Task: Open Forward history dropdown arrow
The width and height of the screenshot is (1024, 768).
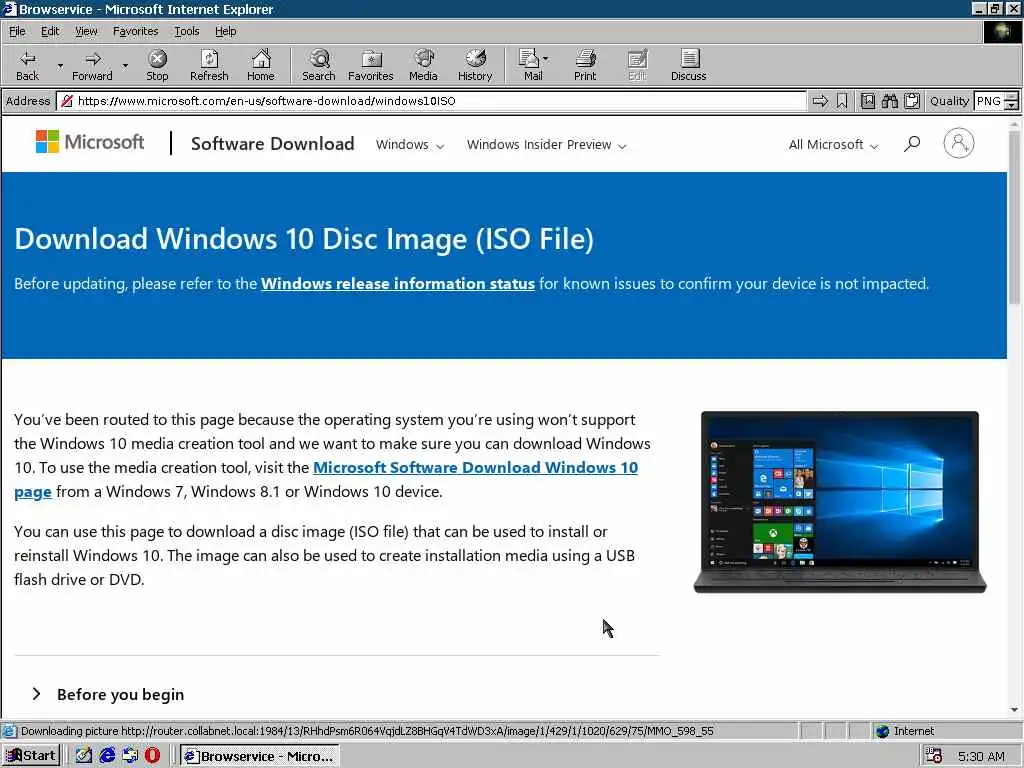Action: tap(125, 65)
